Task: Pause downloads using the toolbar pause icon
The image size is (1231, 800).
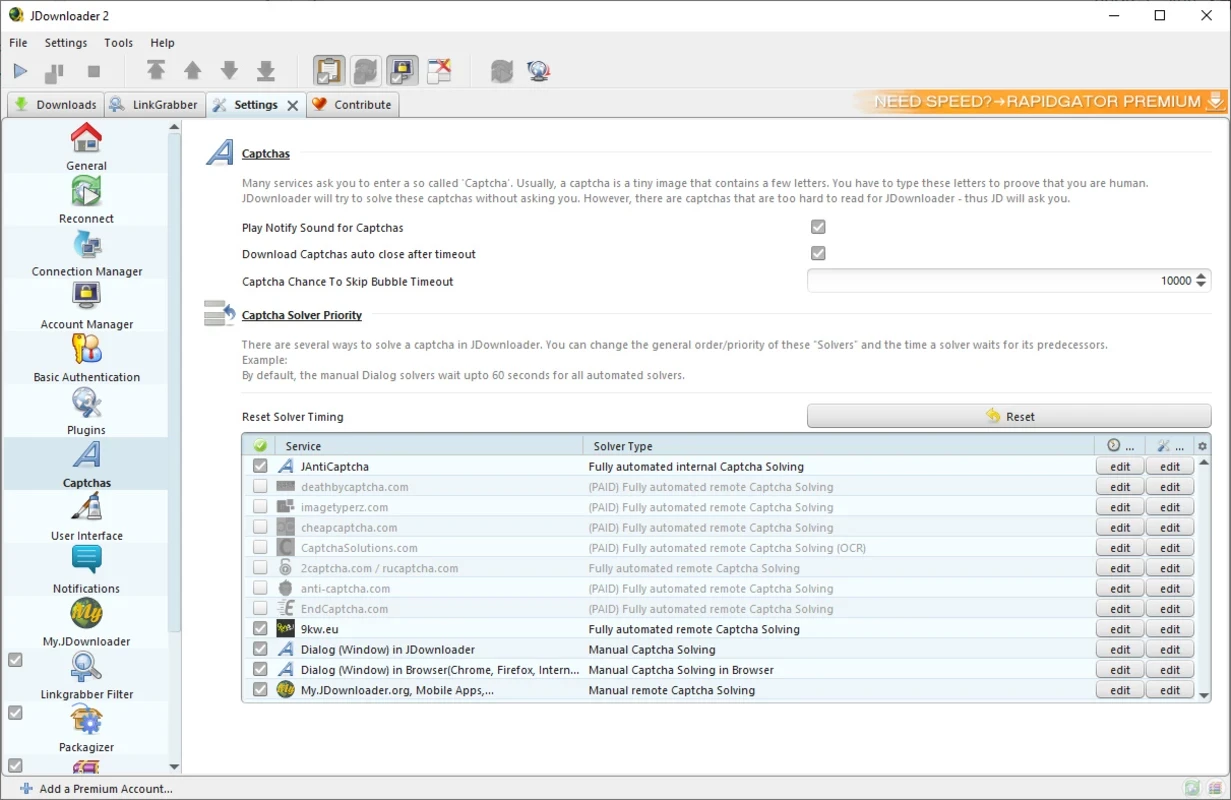Action: click(x=55, y=71)
